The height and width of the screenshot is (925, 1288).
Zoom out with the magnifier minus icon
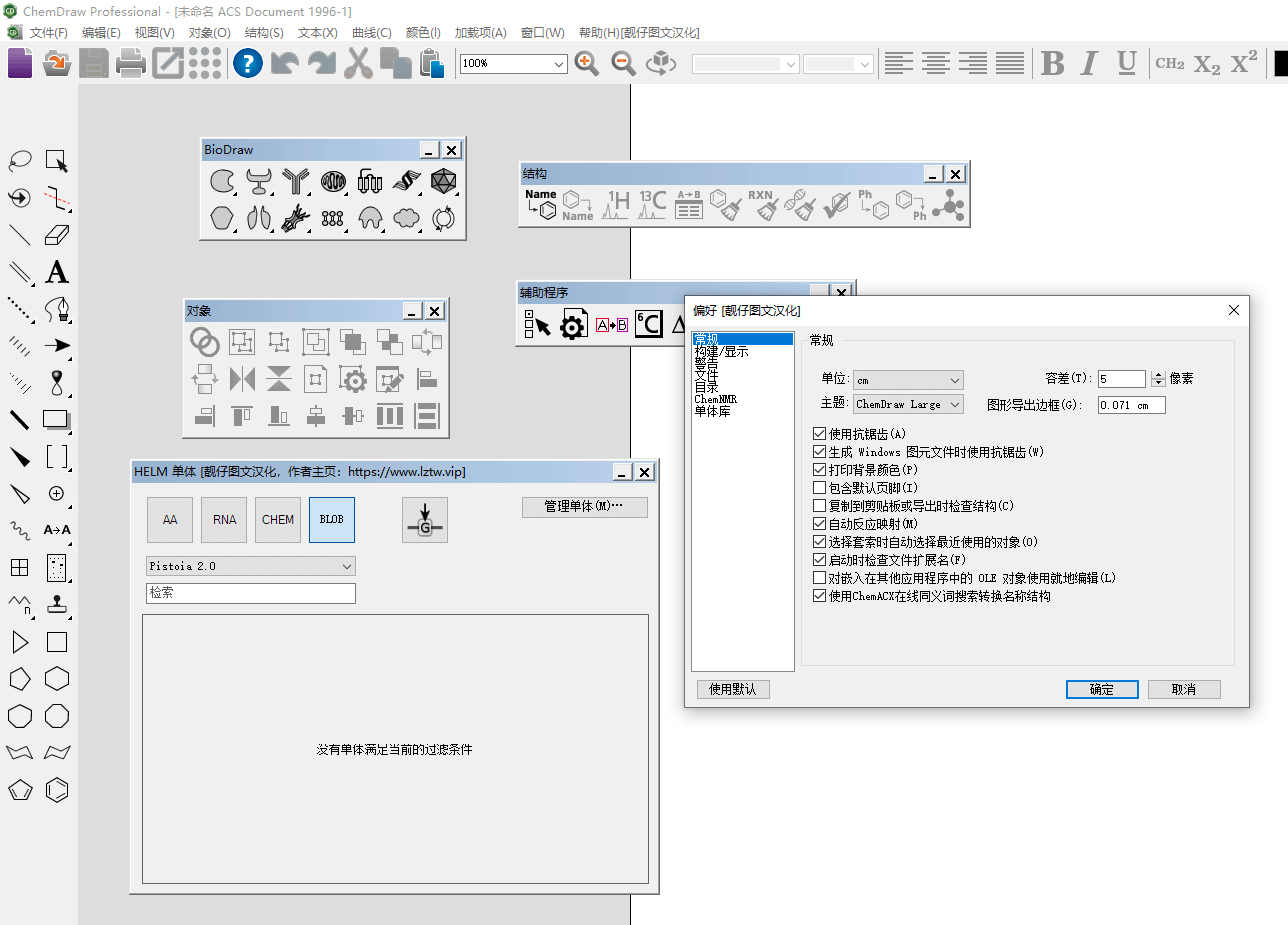[x=624, y=64]
